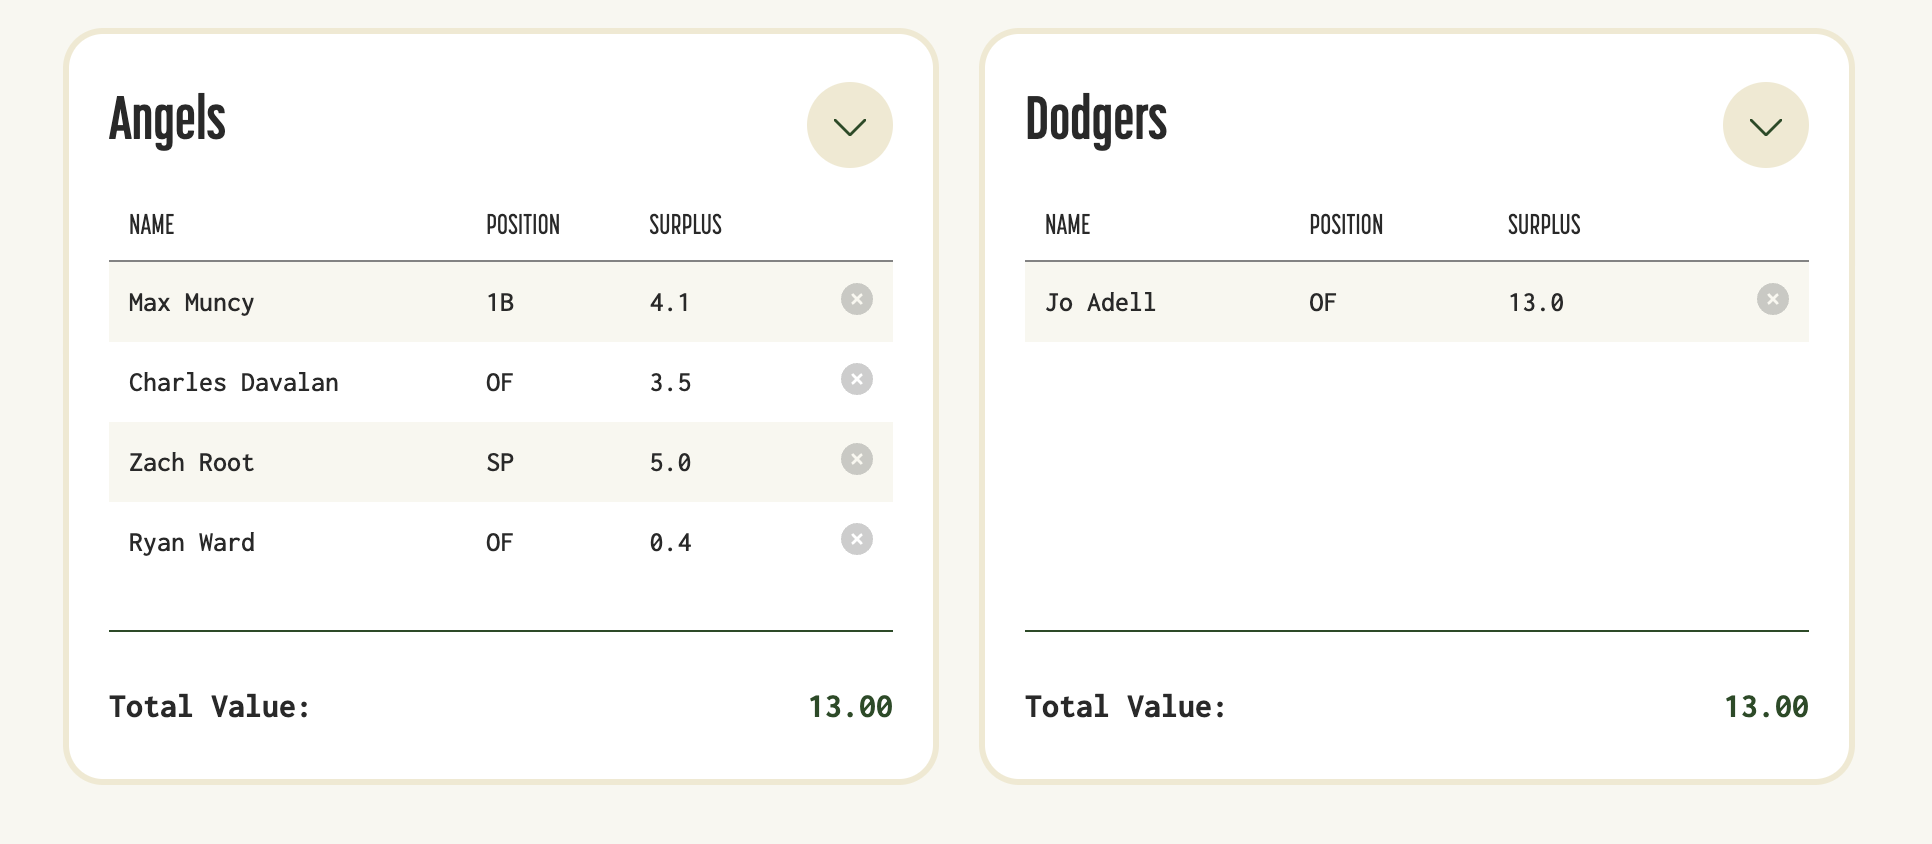Delete Zach Root using the x icon
Image resolution: width=1932 pixels, height=844 pixels.
click(856, 459)
